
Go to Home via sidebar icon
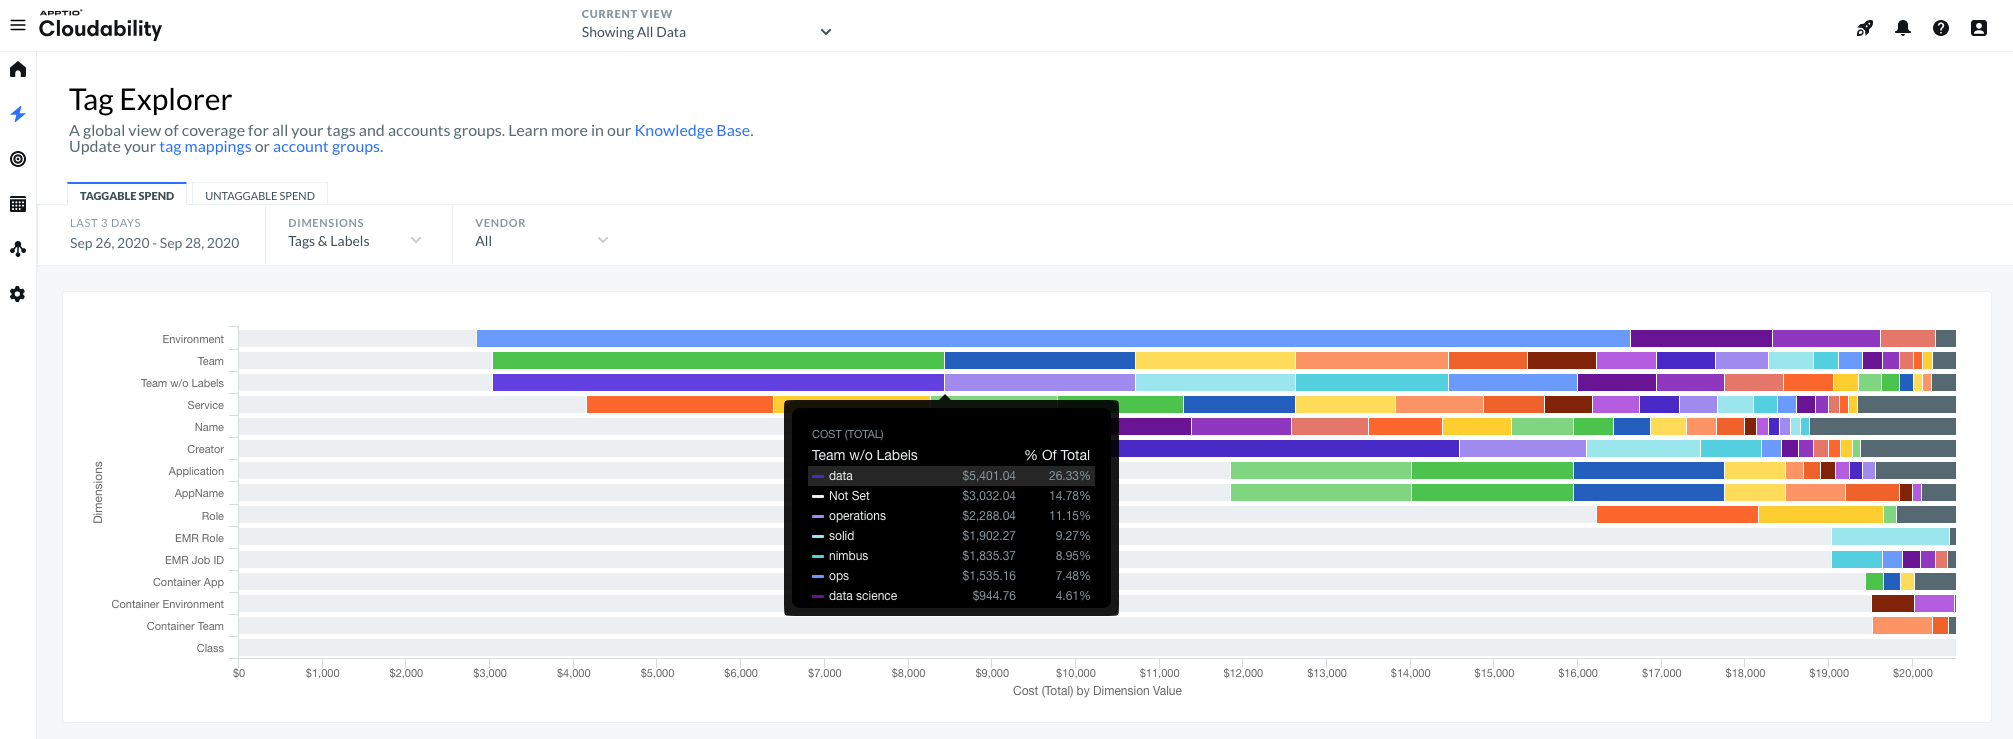(x=18, y=69)
